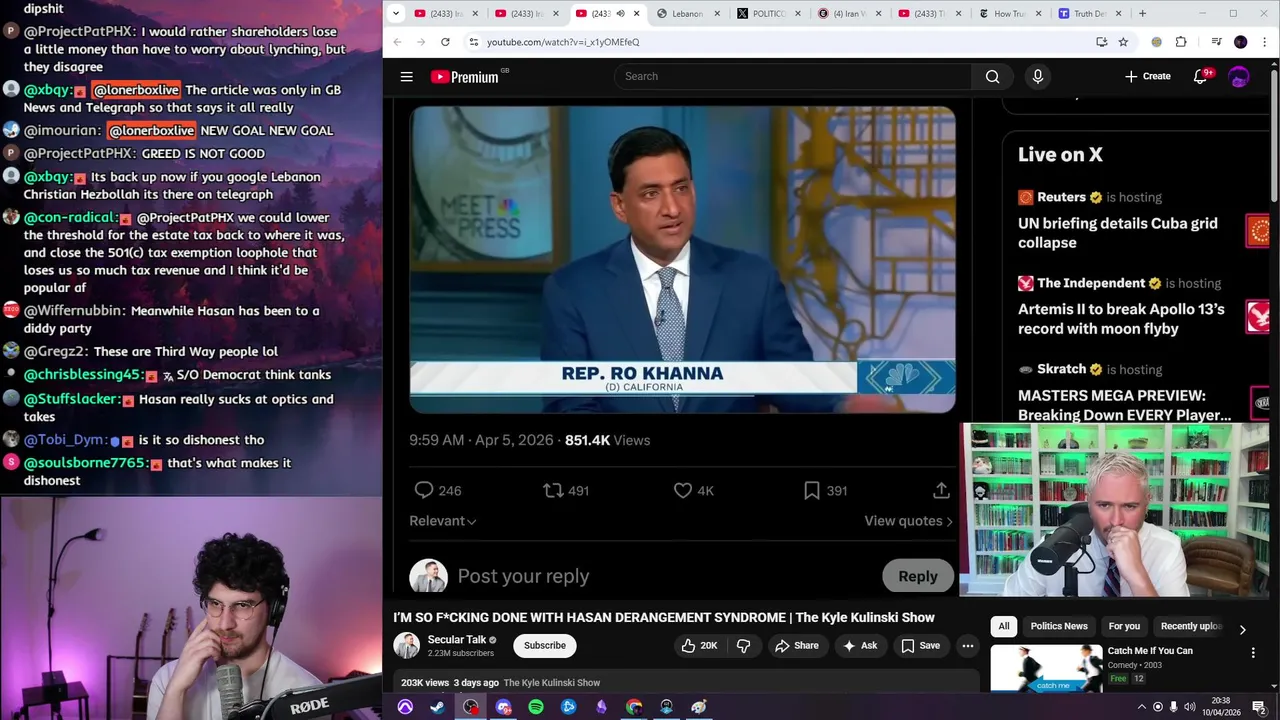The image size is (1280, 720).
Task: Open Artemis II moon flyby story
Action: click(x=1121, y=319)
